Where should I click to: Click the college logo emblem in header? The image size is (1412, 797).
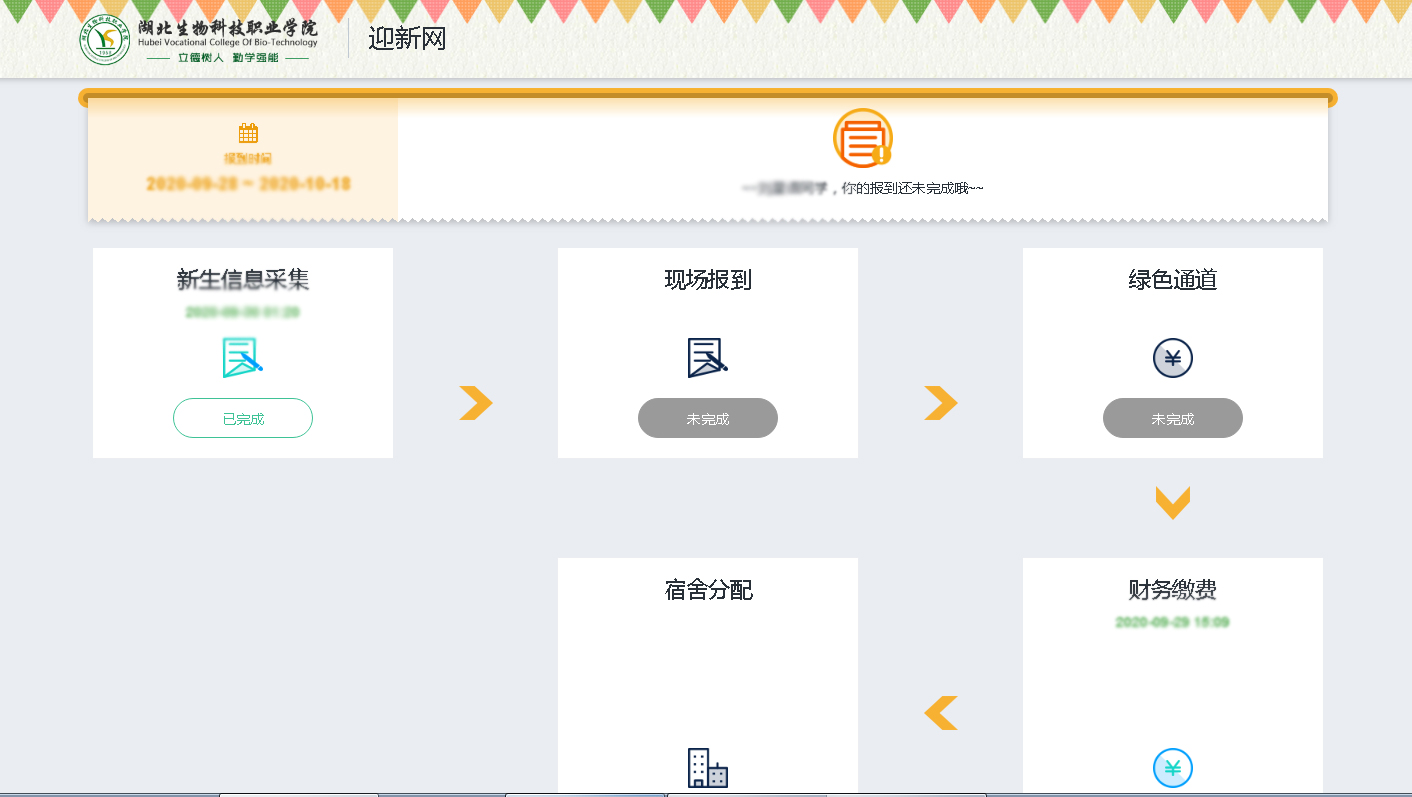[x=105, y=40]
